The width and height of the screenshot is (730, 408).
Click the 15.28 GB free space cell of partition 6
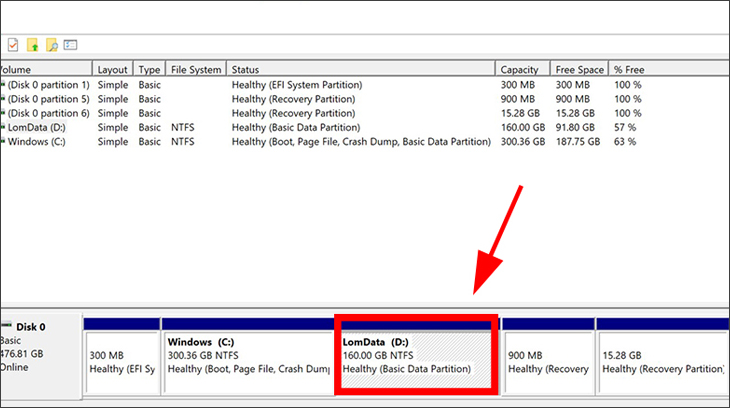(575, 113)
